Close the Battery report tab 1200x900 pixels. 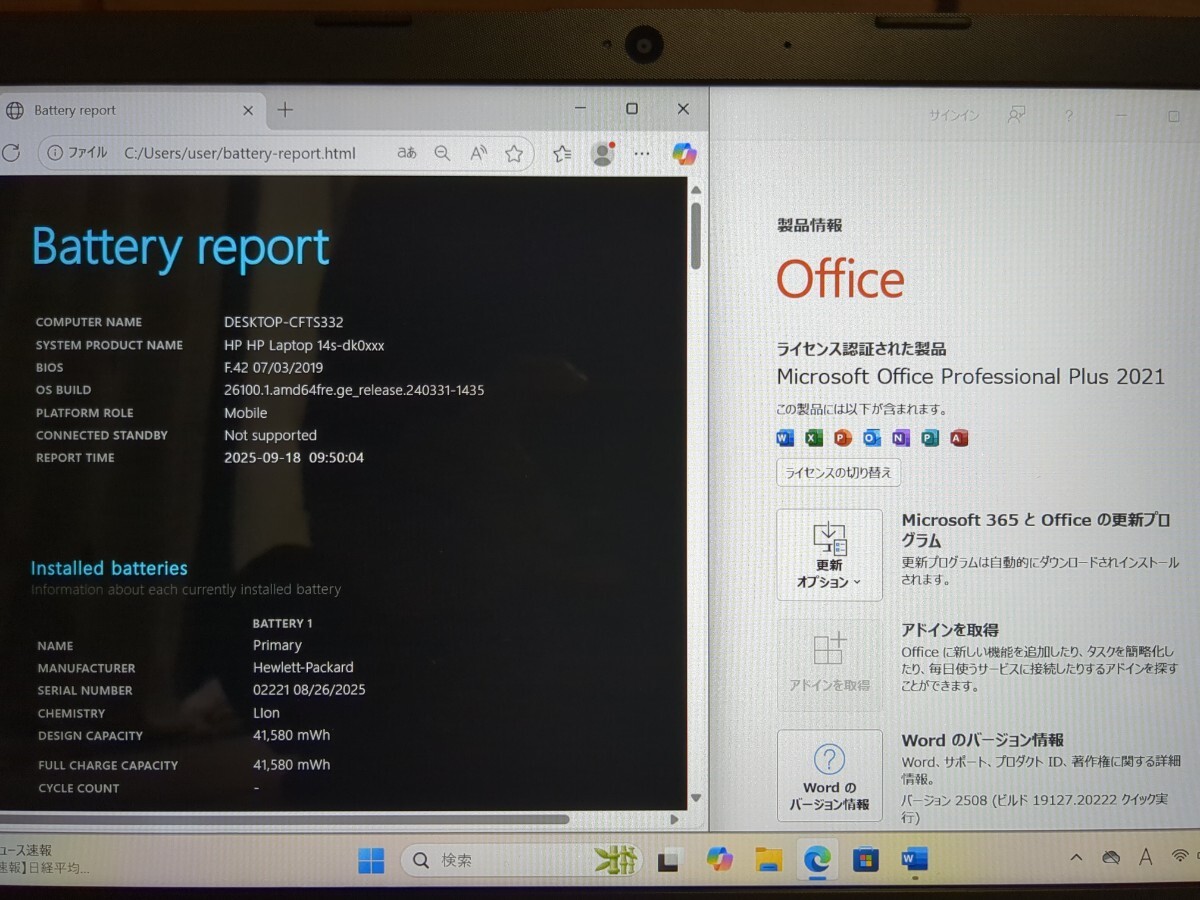(248, 111)
